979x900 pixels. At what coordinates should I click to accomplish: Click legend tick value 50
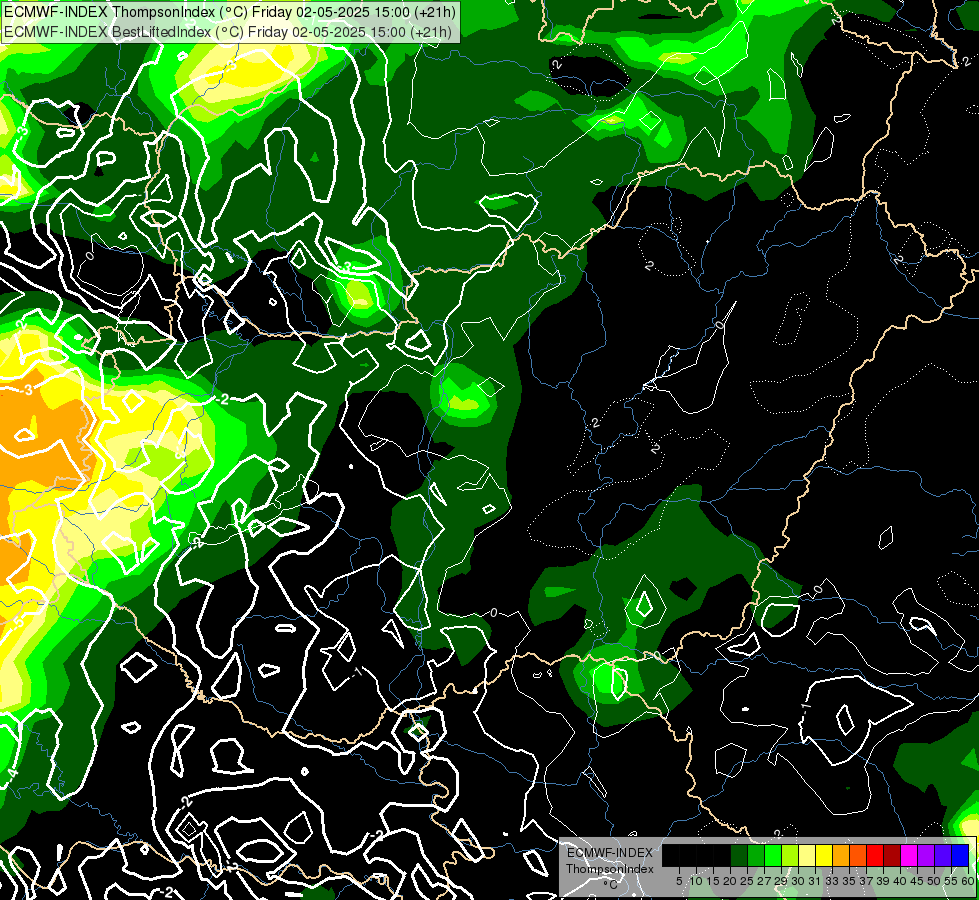tap(934, 881)
